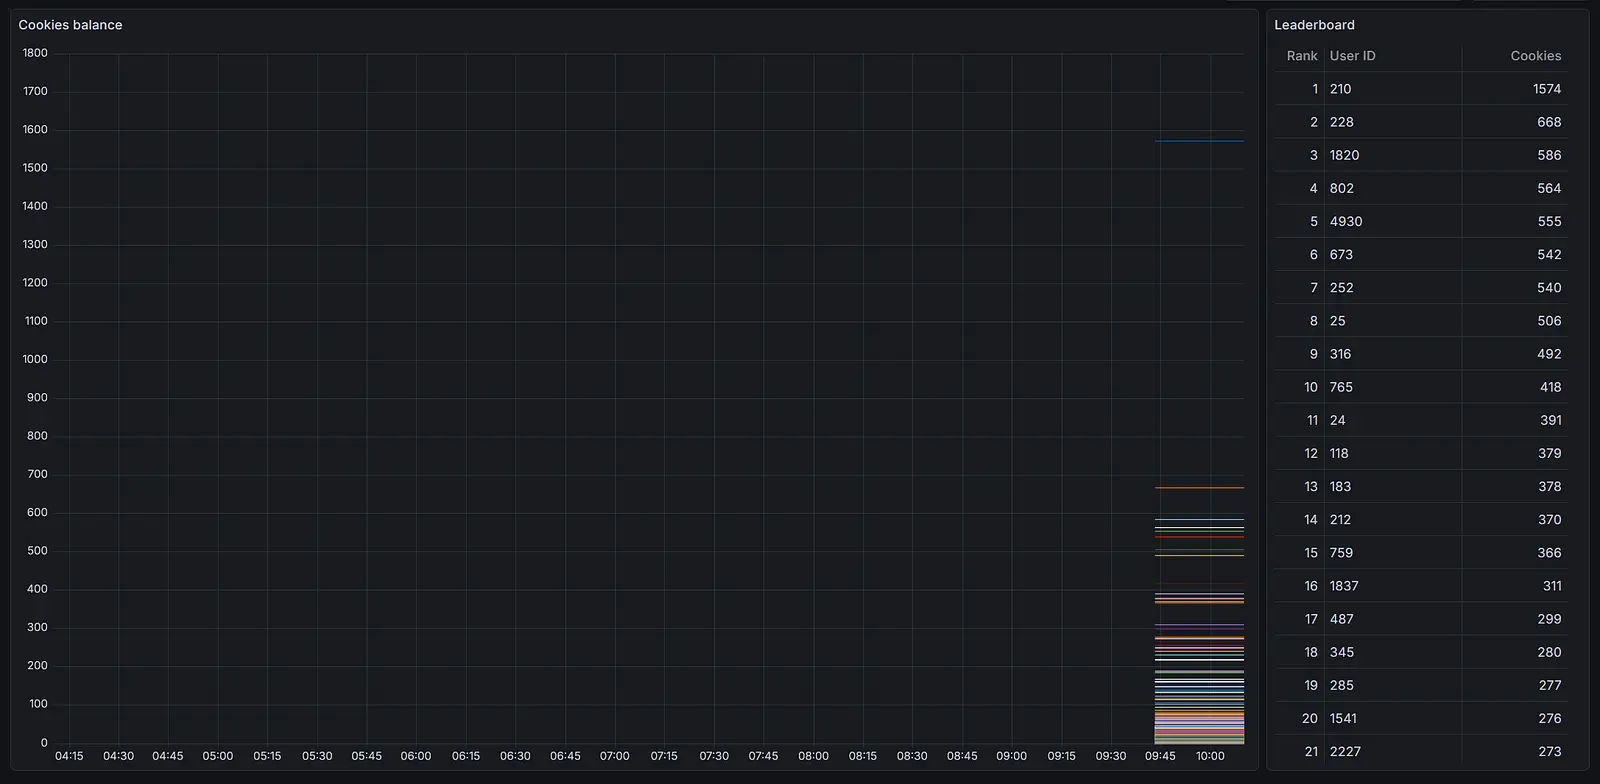The image size is (1600, 784).
Task: Click cookies value 366 in leaderboard
Action: pyautogui.click(x=1549, y=553)
